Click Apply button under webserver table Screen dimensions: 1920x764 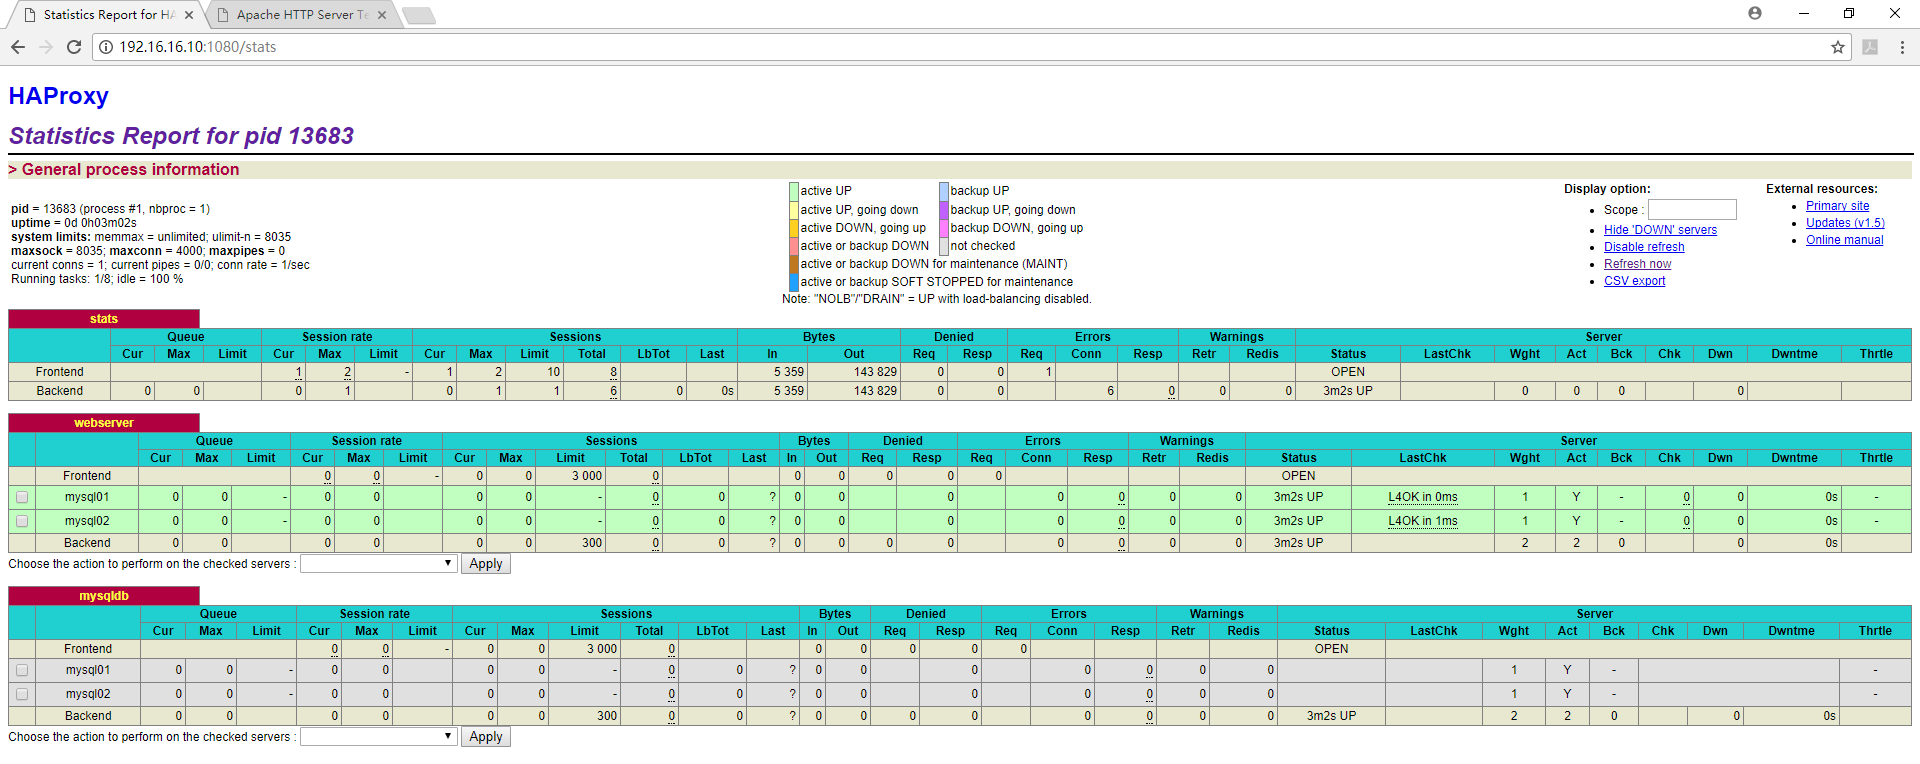click(x=485, y=564)
